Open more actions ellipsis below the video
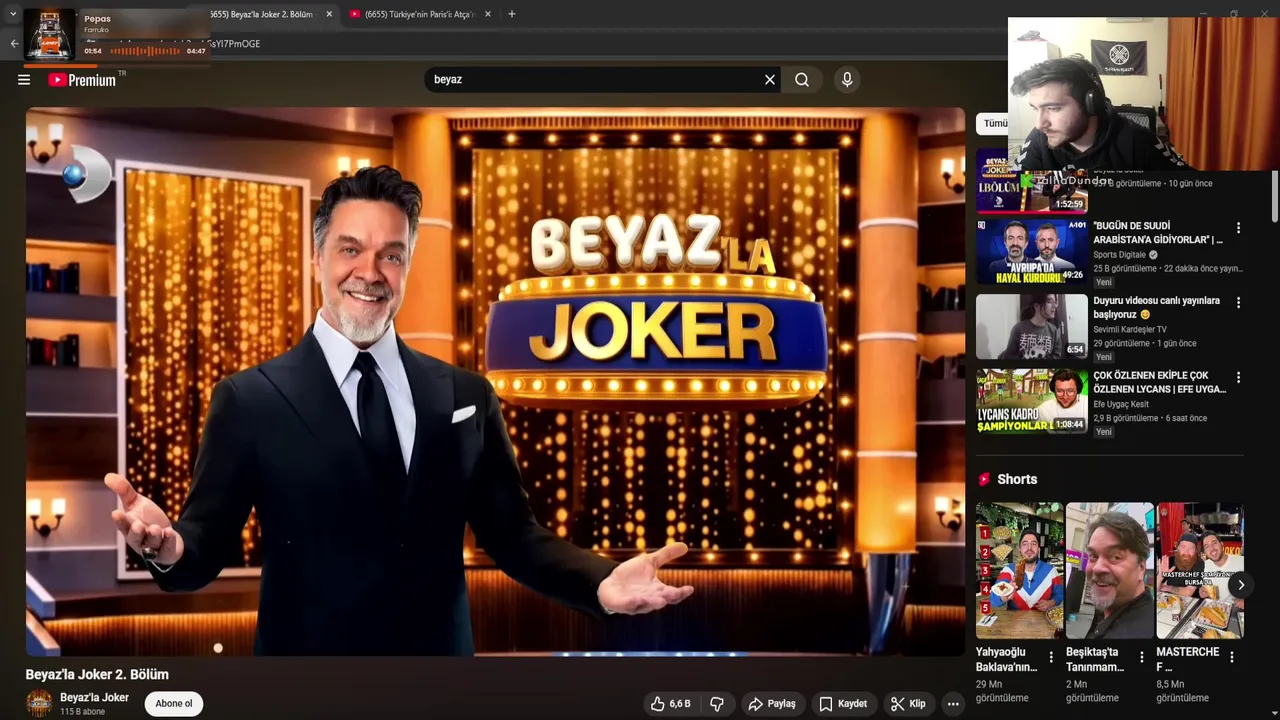This screenshot has width=1280, height=720. (x=953, y=704)
